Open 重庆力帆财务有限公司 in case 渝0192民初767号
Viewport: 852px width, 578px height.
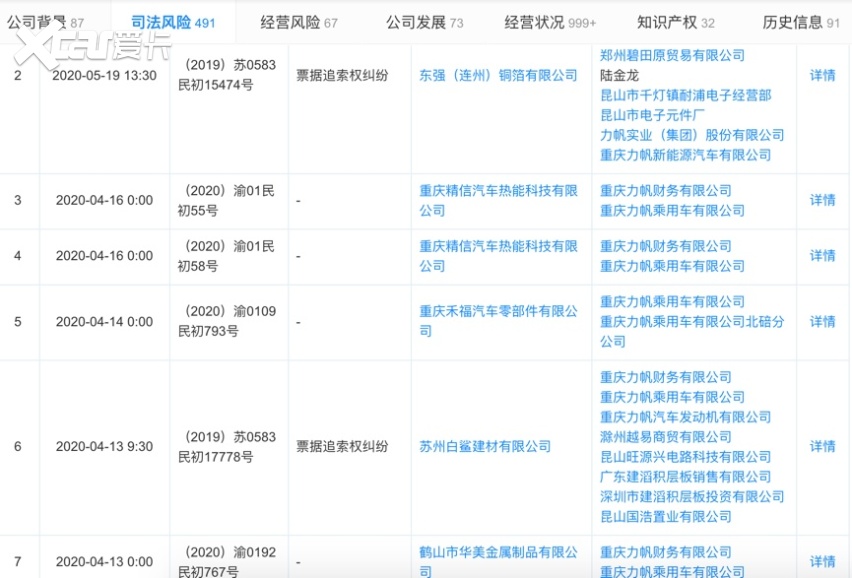(x=666, y=552)
